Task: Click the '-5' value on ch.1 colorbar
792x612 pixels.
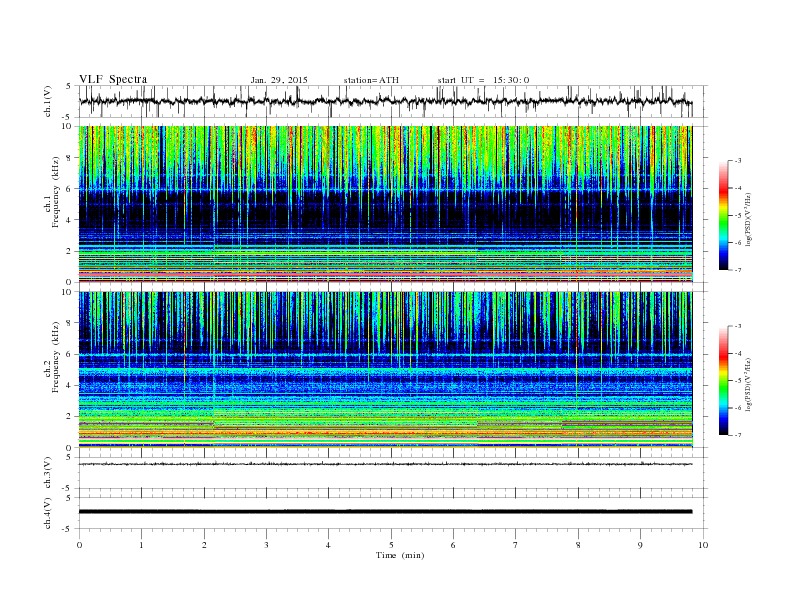Action: (738, 216)
